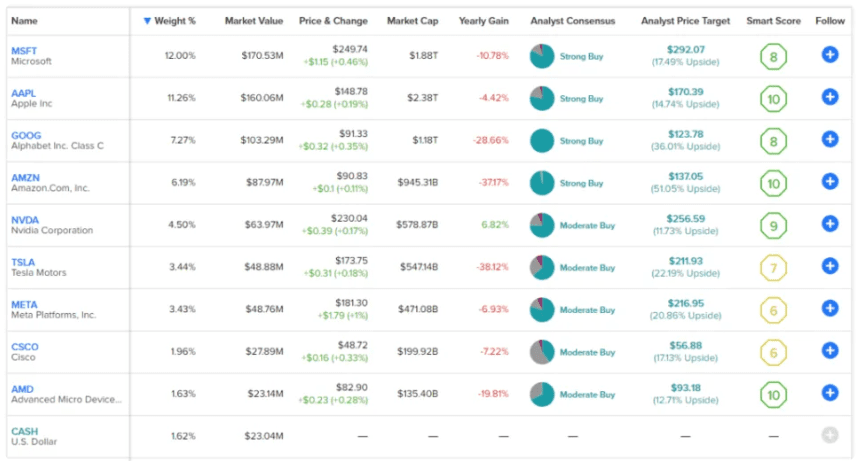Follow META using the plus icon
The height and width of the screenshot is (461, 856).
pos(830,309)
